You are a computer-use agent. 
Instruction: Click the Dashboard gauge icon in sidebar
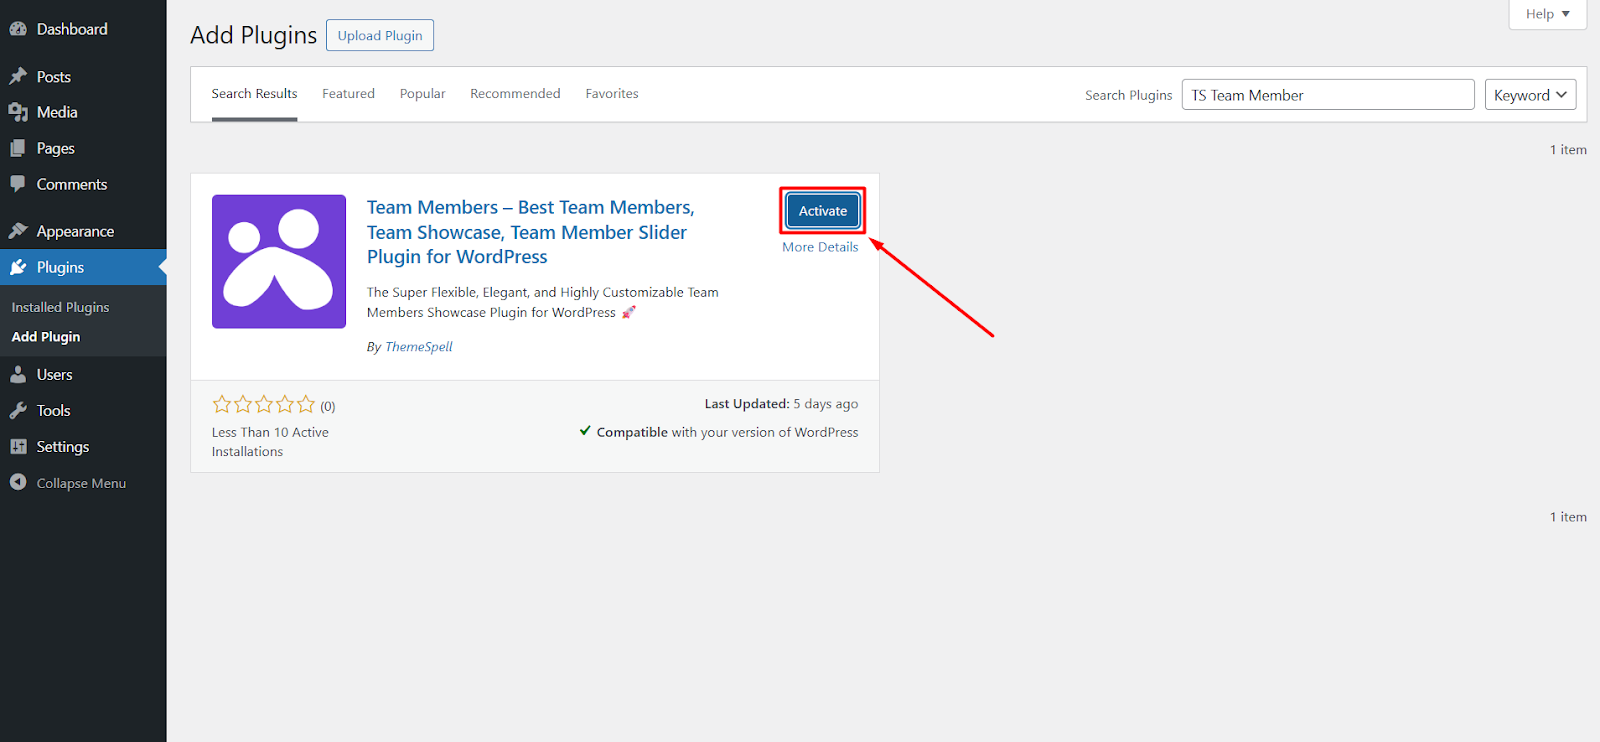point(18,29)
